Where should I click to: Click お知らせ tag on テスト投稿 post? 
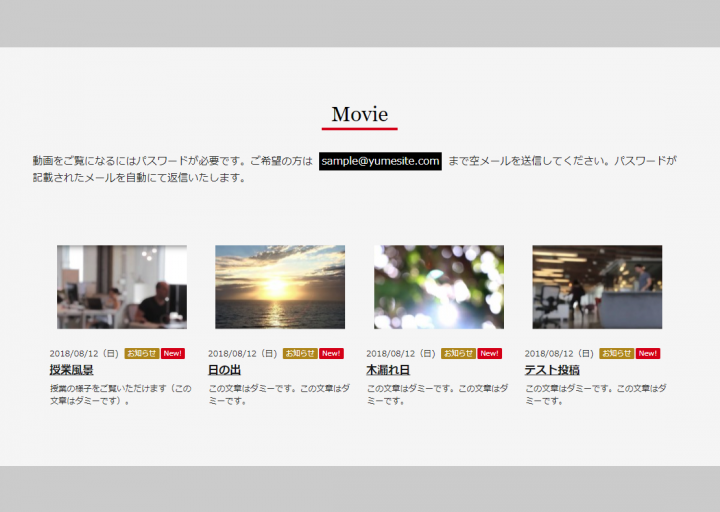coord(617,354)
